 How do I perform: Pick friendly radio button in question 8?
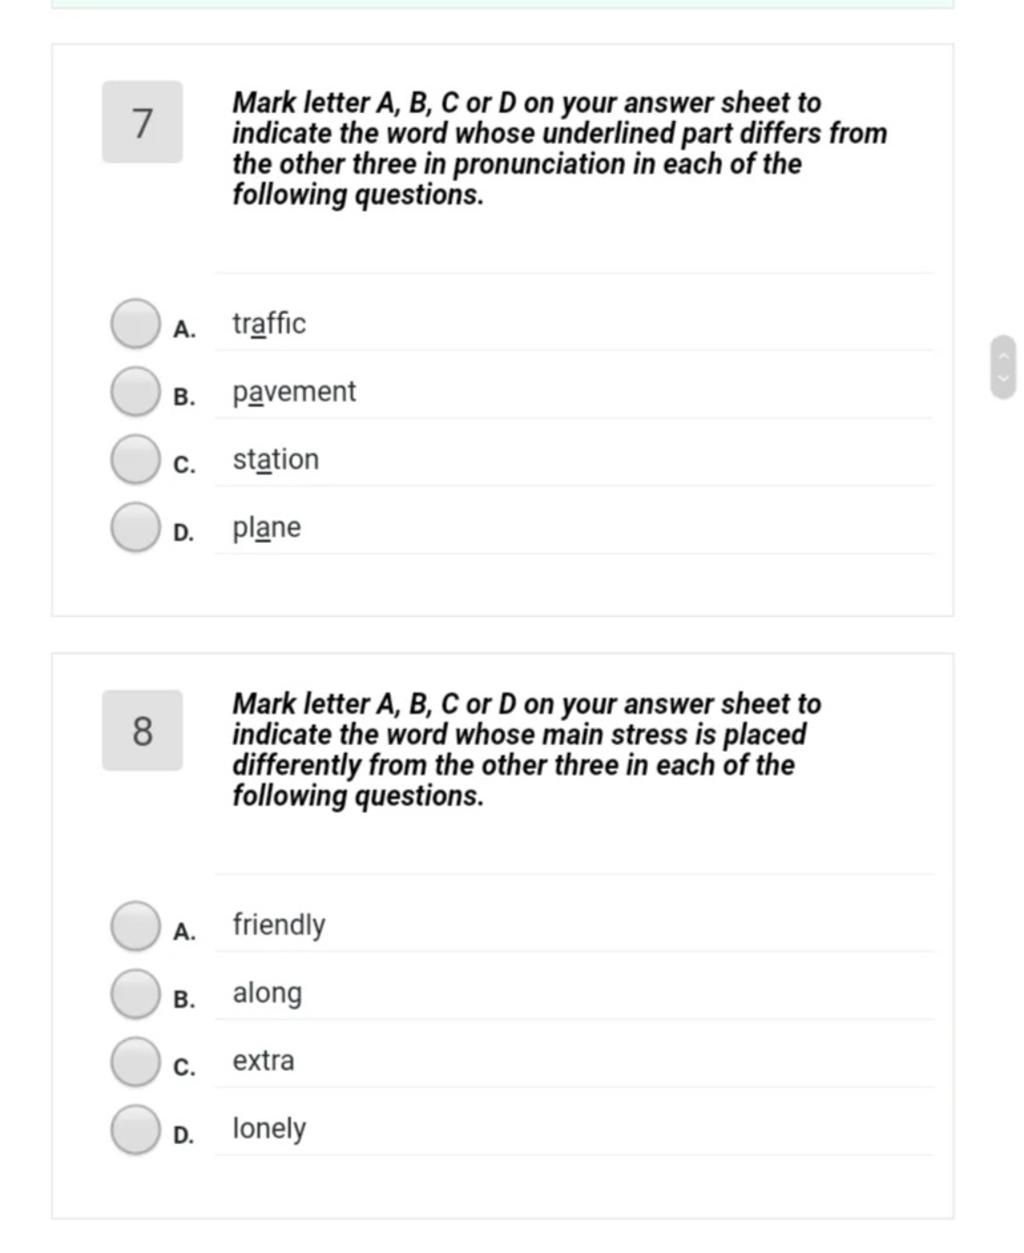(x=134, y=925)
